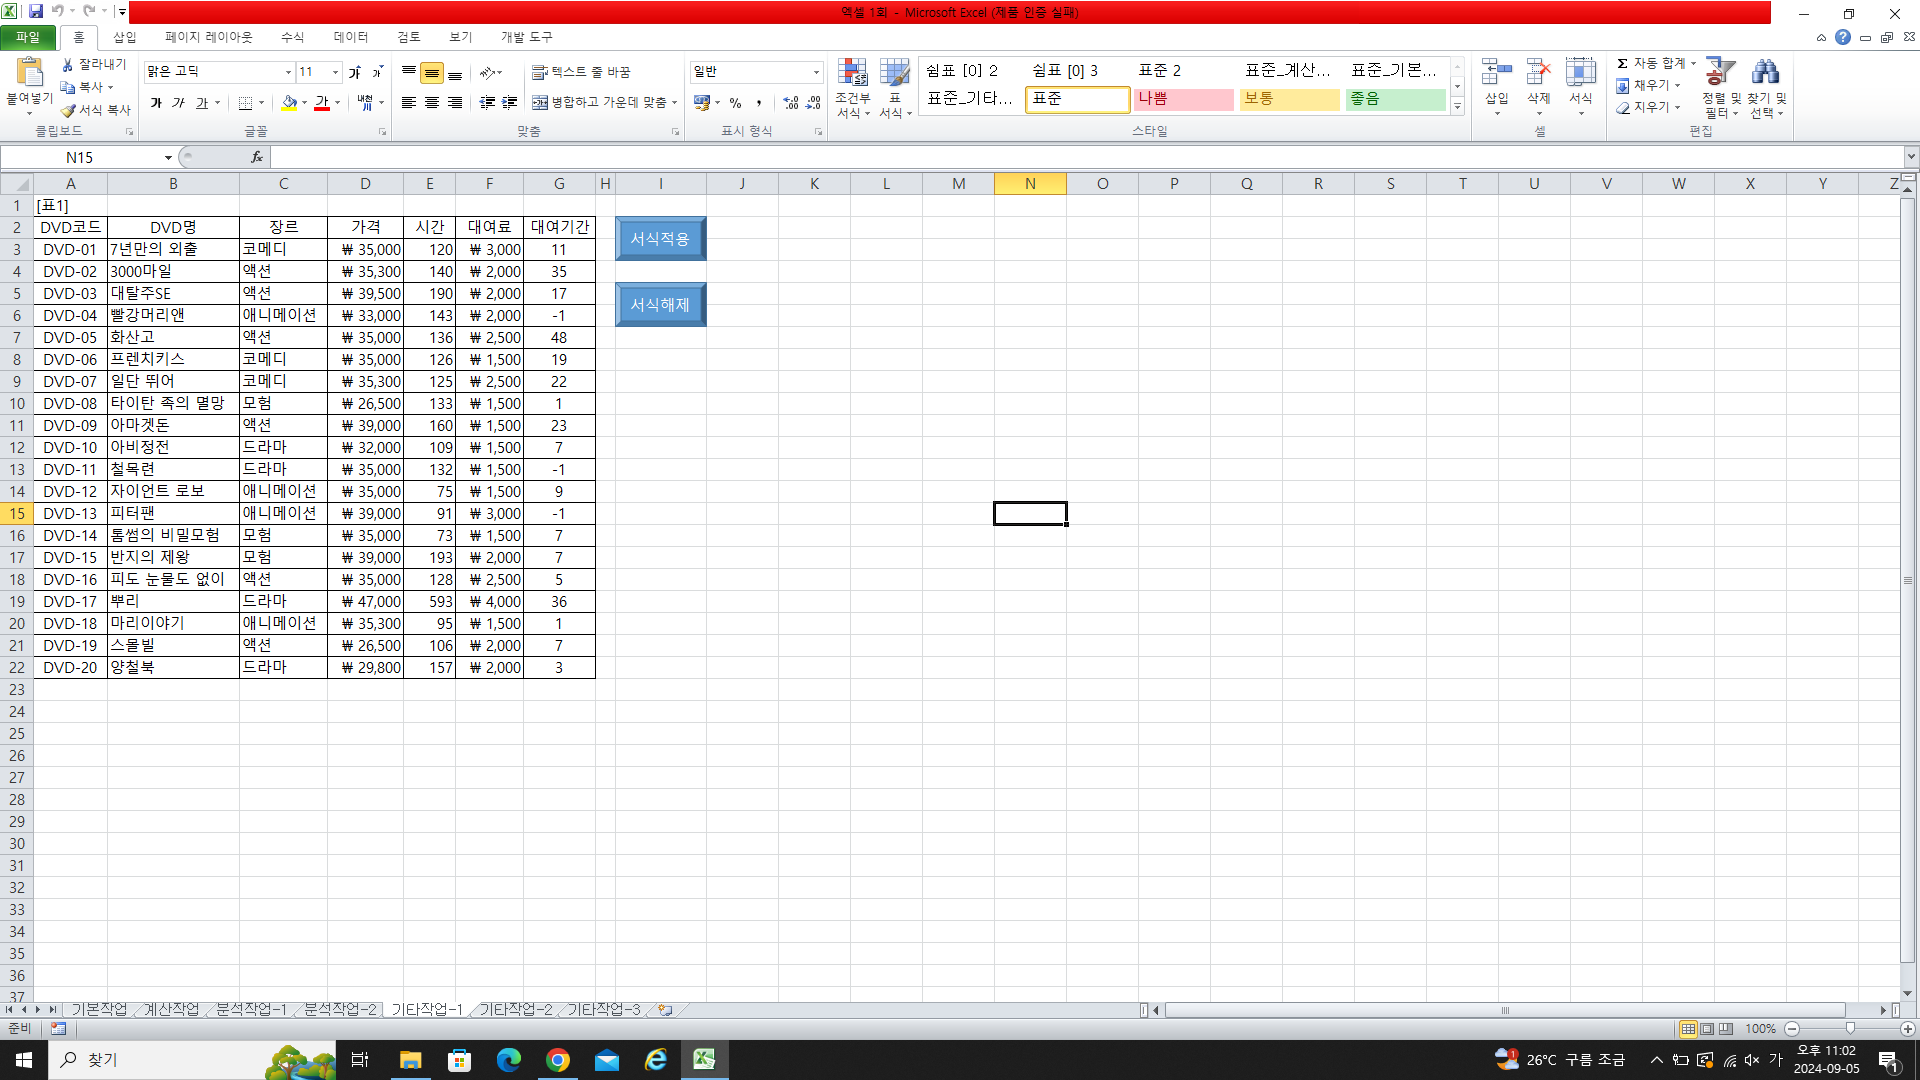Click the fill color paint bucket
Viewport: 1920px width, 1080px height.
click(289, 102)
